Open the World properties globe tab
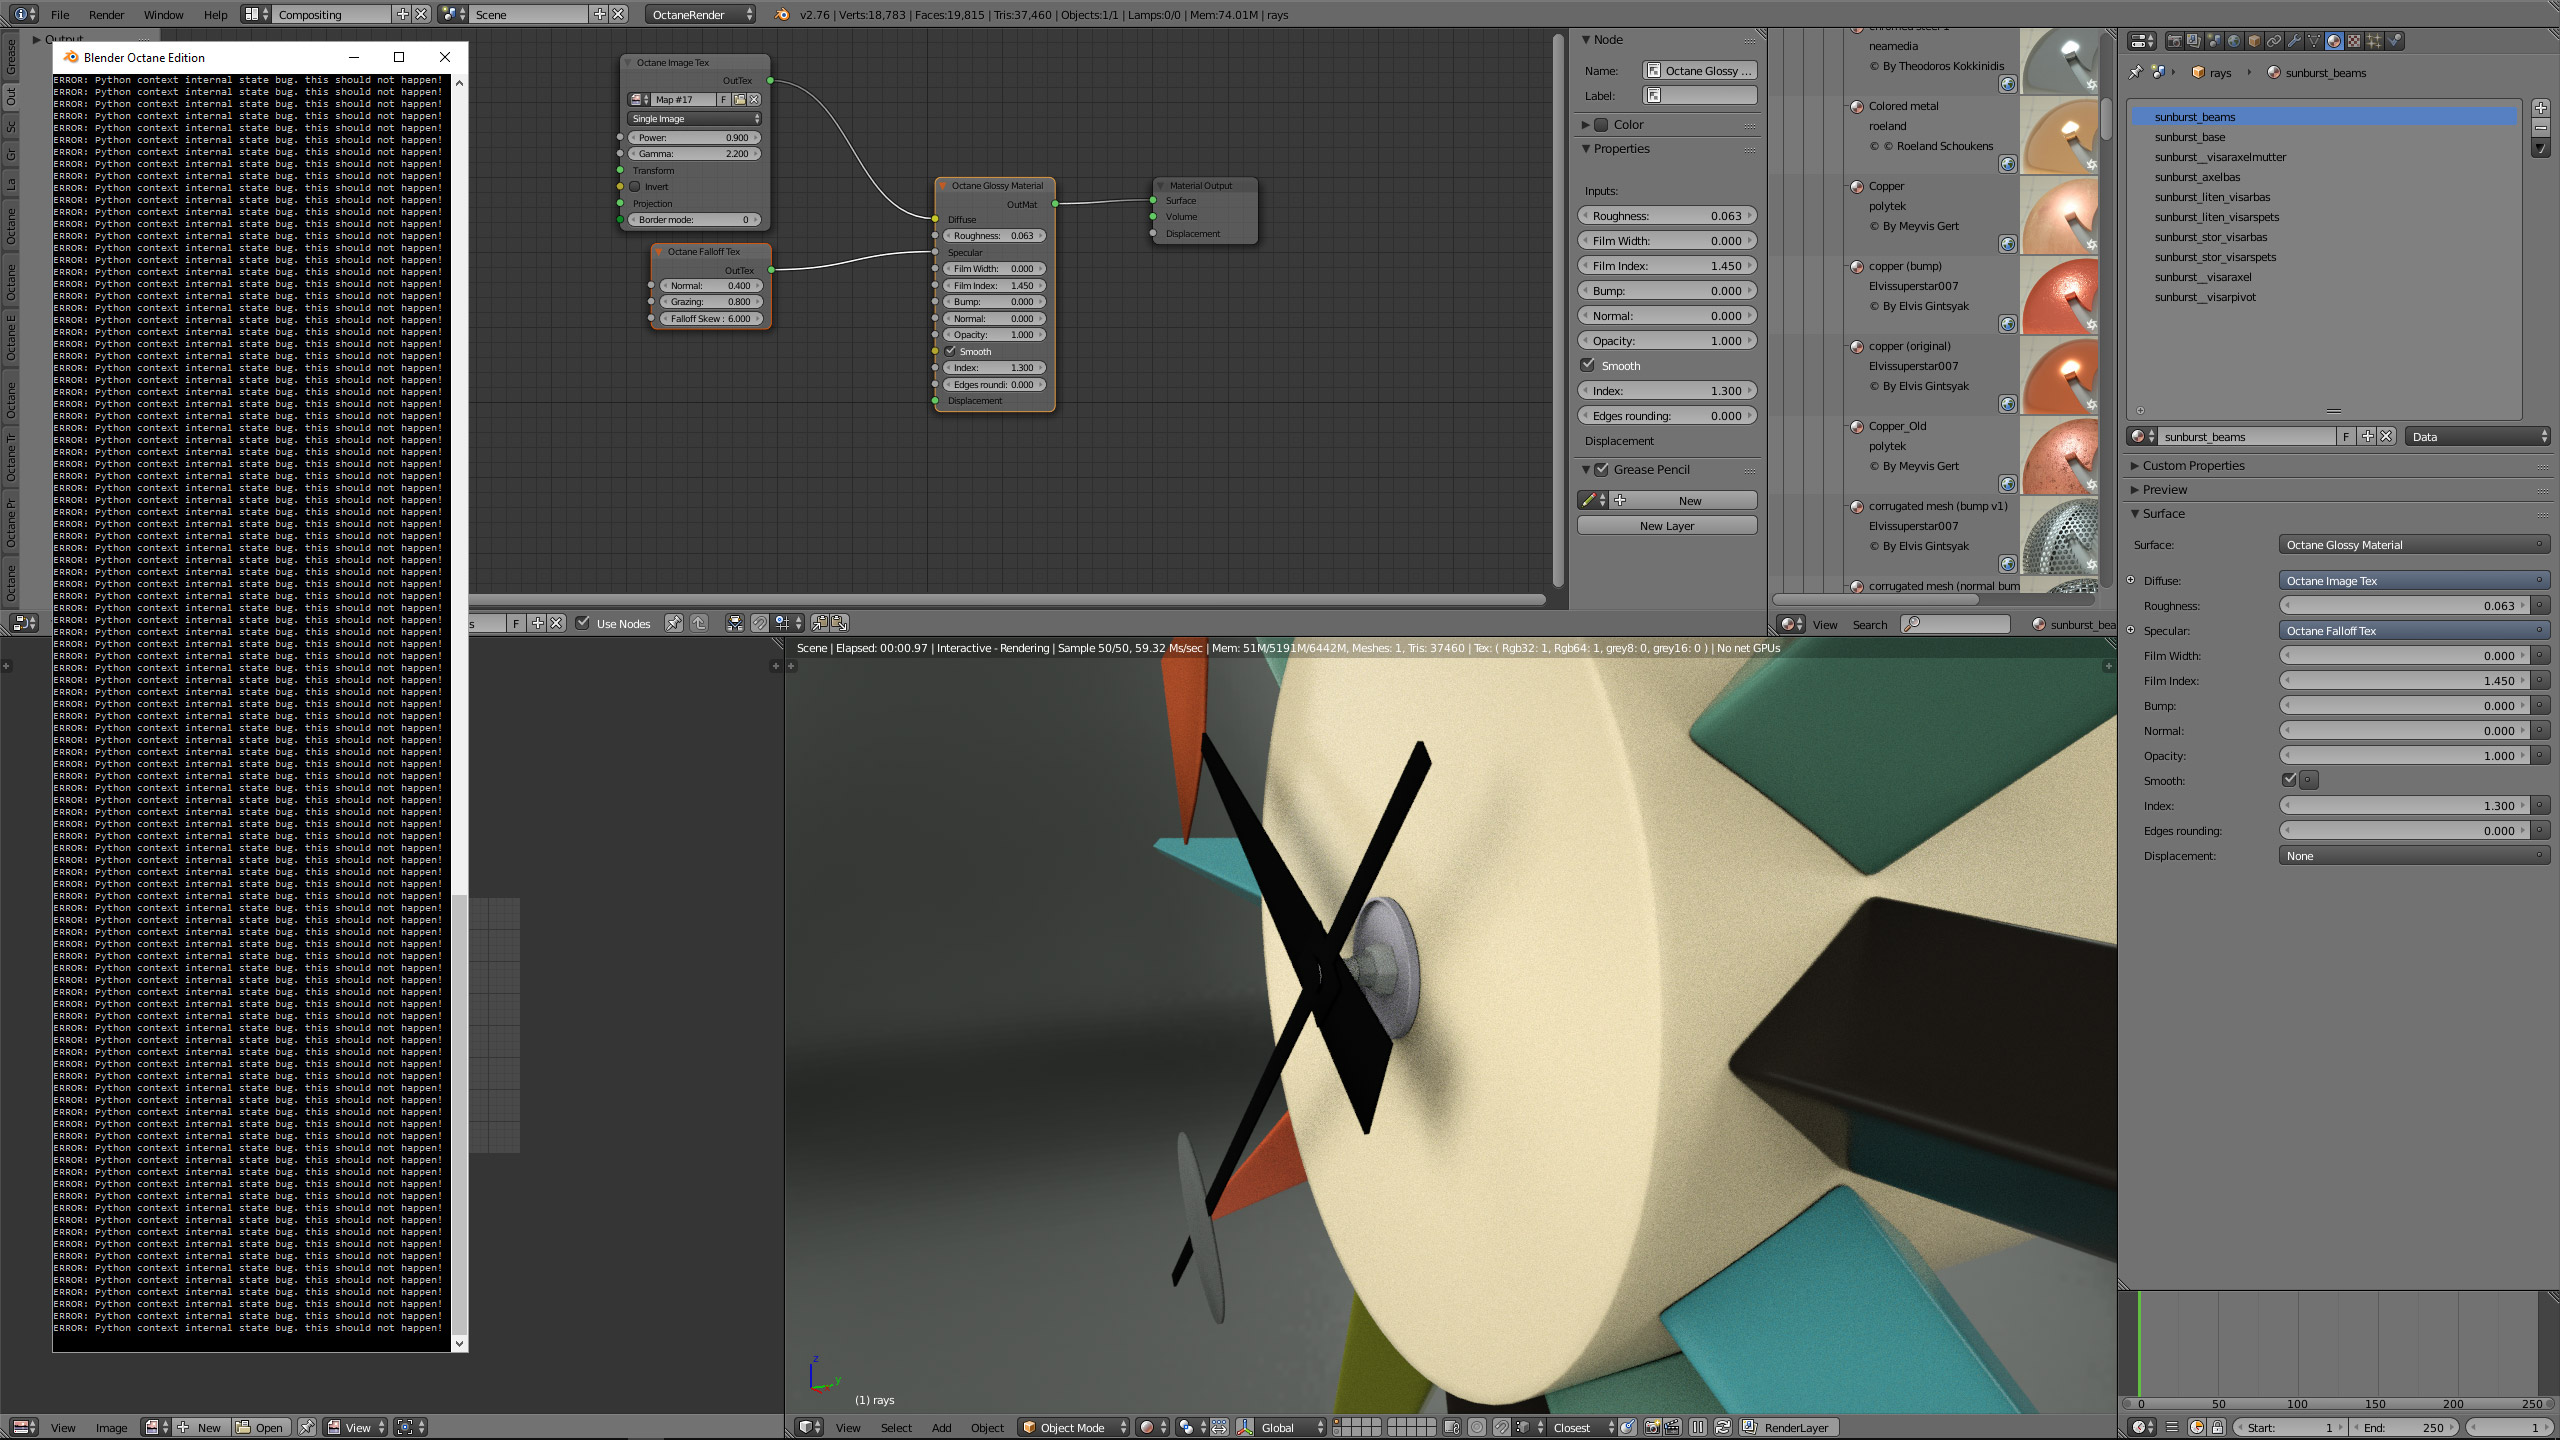Screen dimensions: 2560x1440 click(2234, 41)
